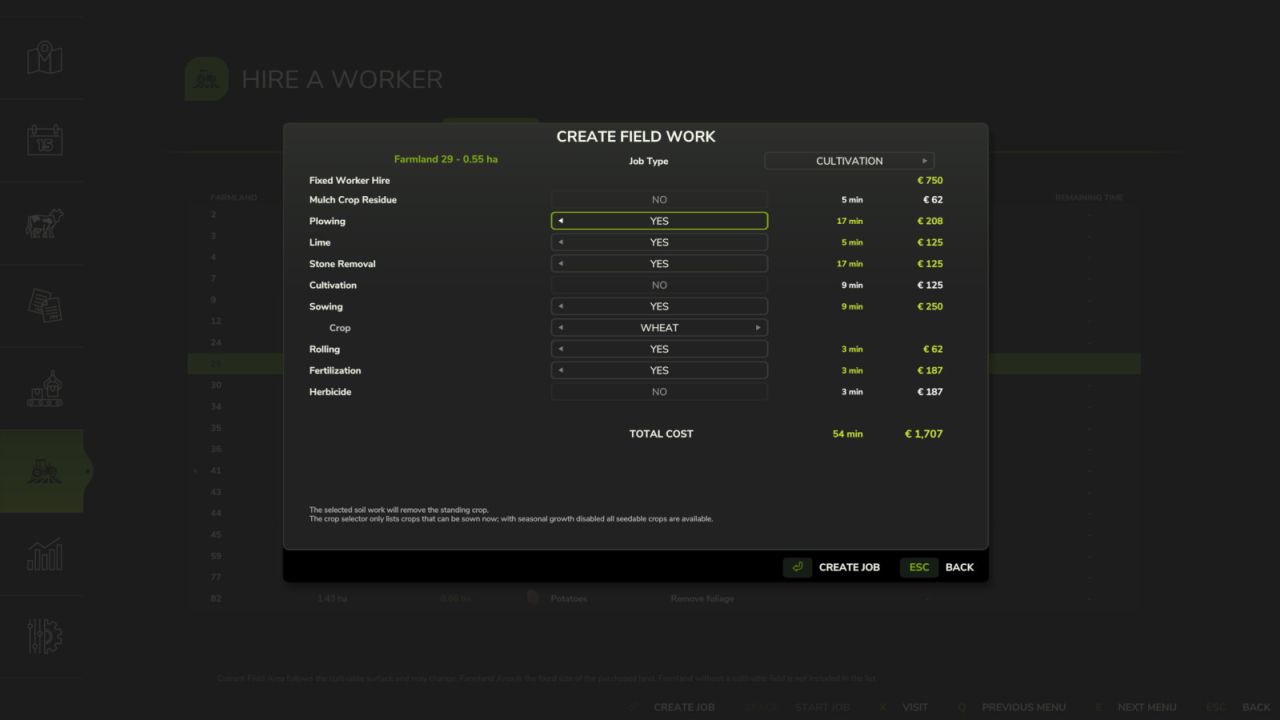Image resolution: width=1280 pixels, height=720 pixels.
Task: Click VISIT in the bottom bar
Action: click(x=915, y=707)
